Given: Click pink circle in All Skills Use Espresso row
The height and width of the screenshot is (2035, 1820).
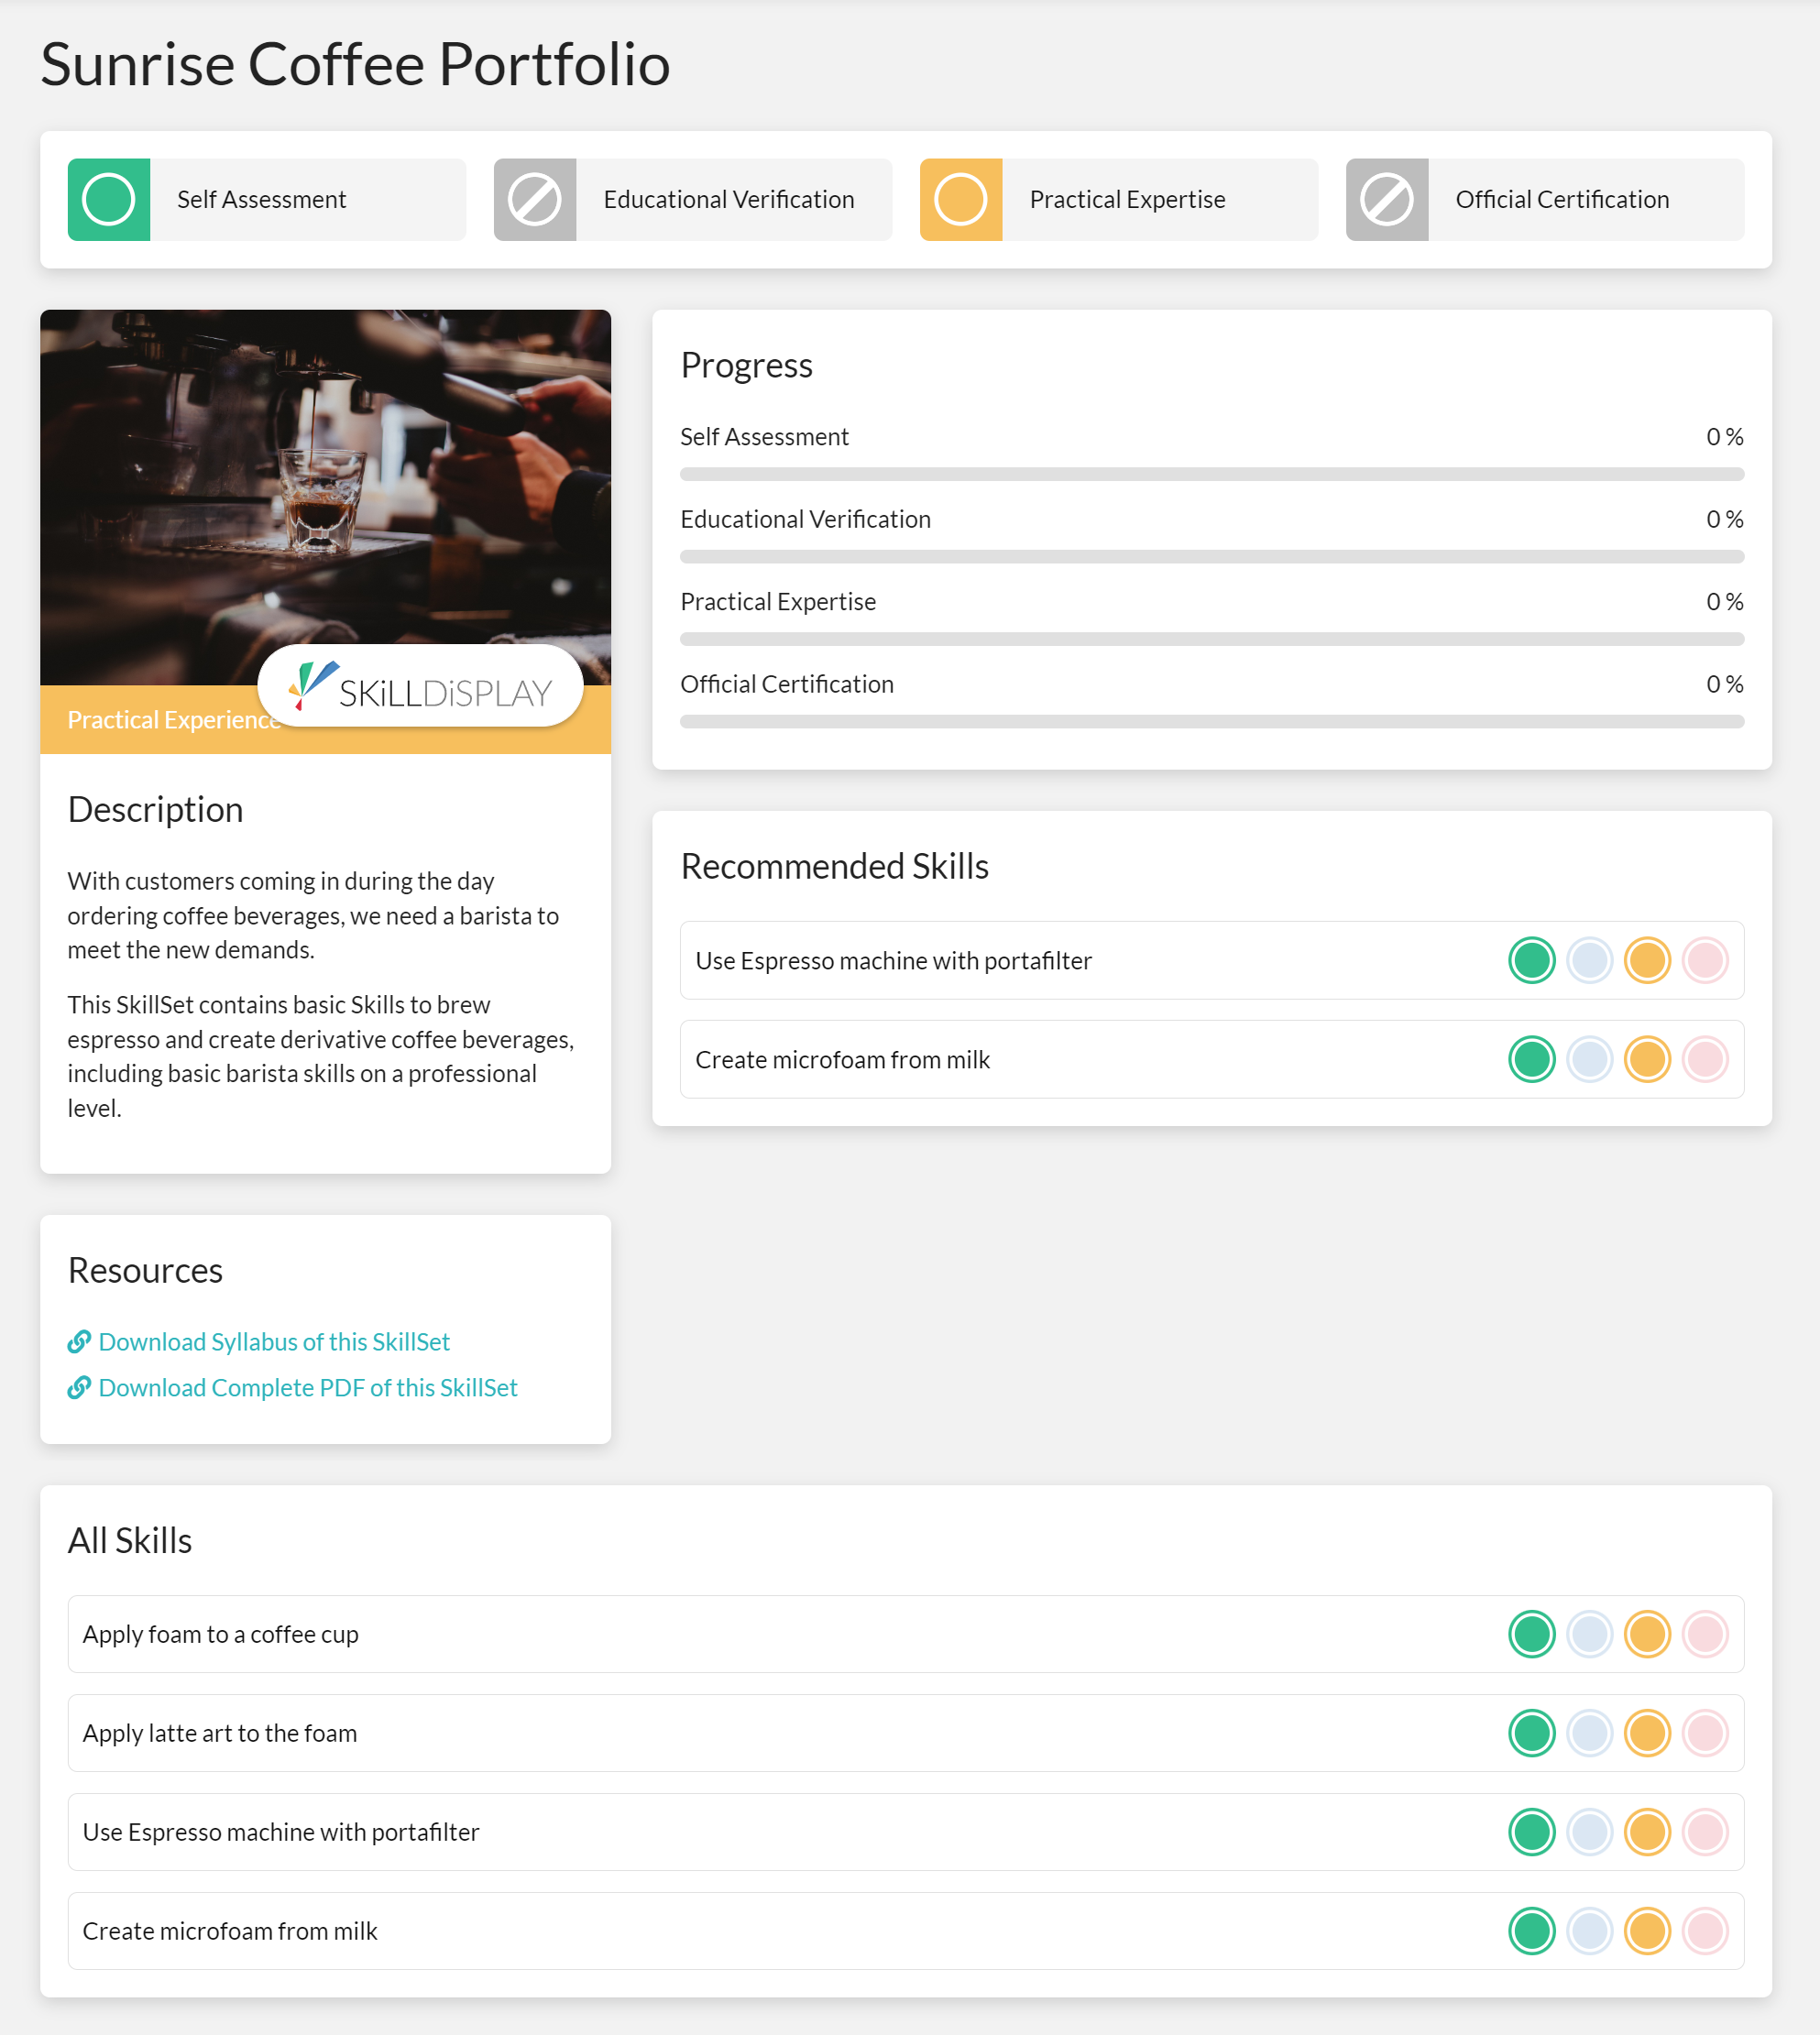Looking at the screenshot, I should coord(1705,1832).
